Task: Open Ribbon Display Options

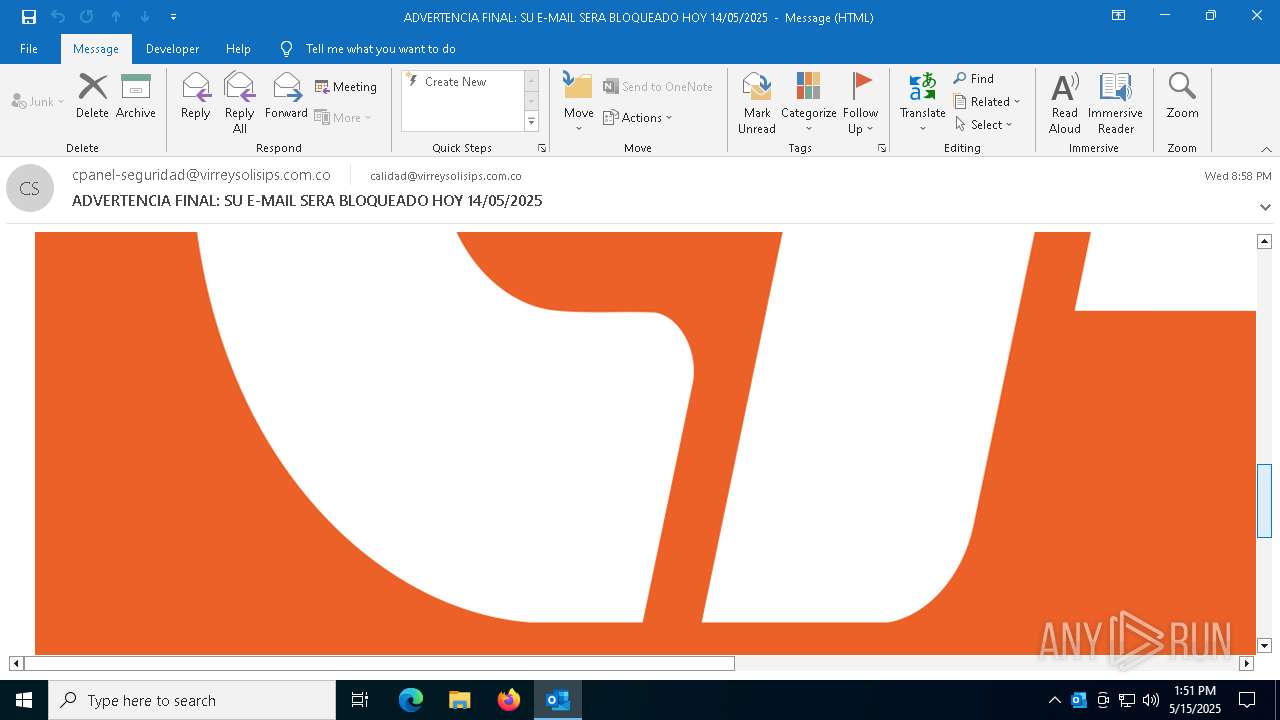Action: pos(1119,16)
